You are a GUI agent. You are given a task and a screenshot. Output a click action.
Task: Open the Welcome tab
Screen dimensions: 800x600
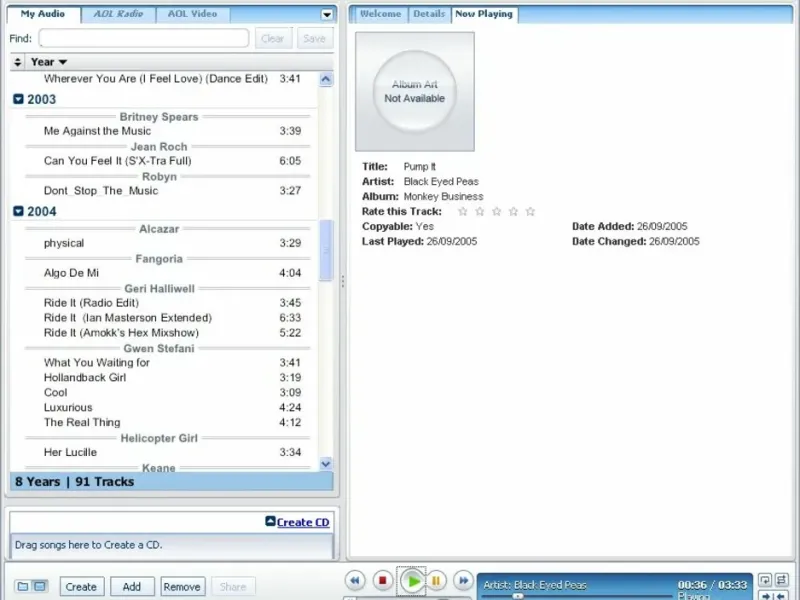coord(380,14)
